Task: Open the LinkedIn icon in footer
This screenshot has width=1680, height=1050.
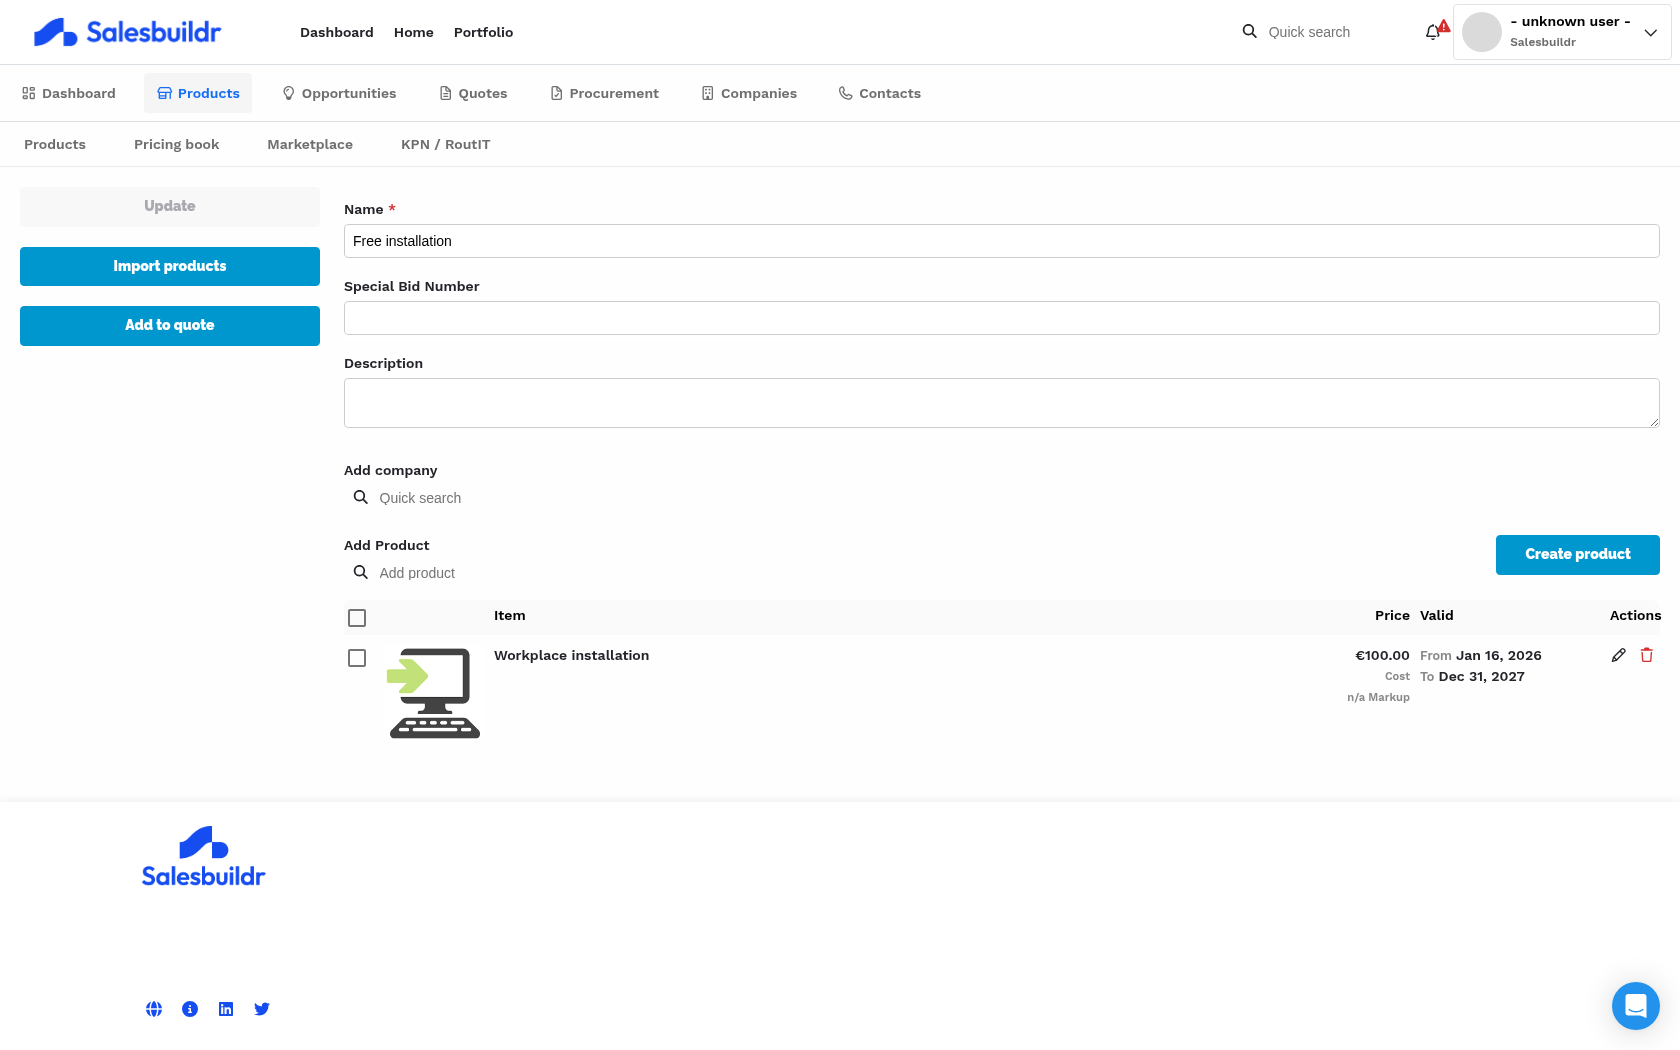Action: (x=226, y=1009)
